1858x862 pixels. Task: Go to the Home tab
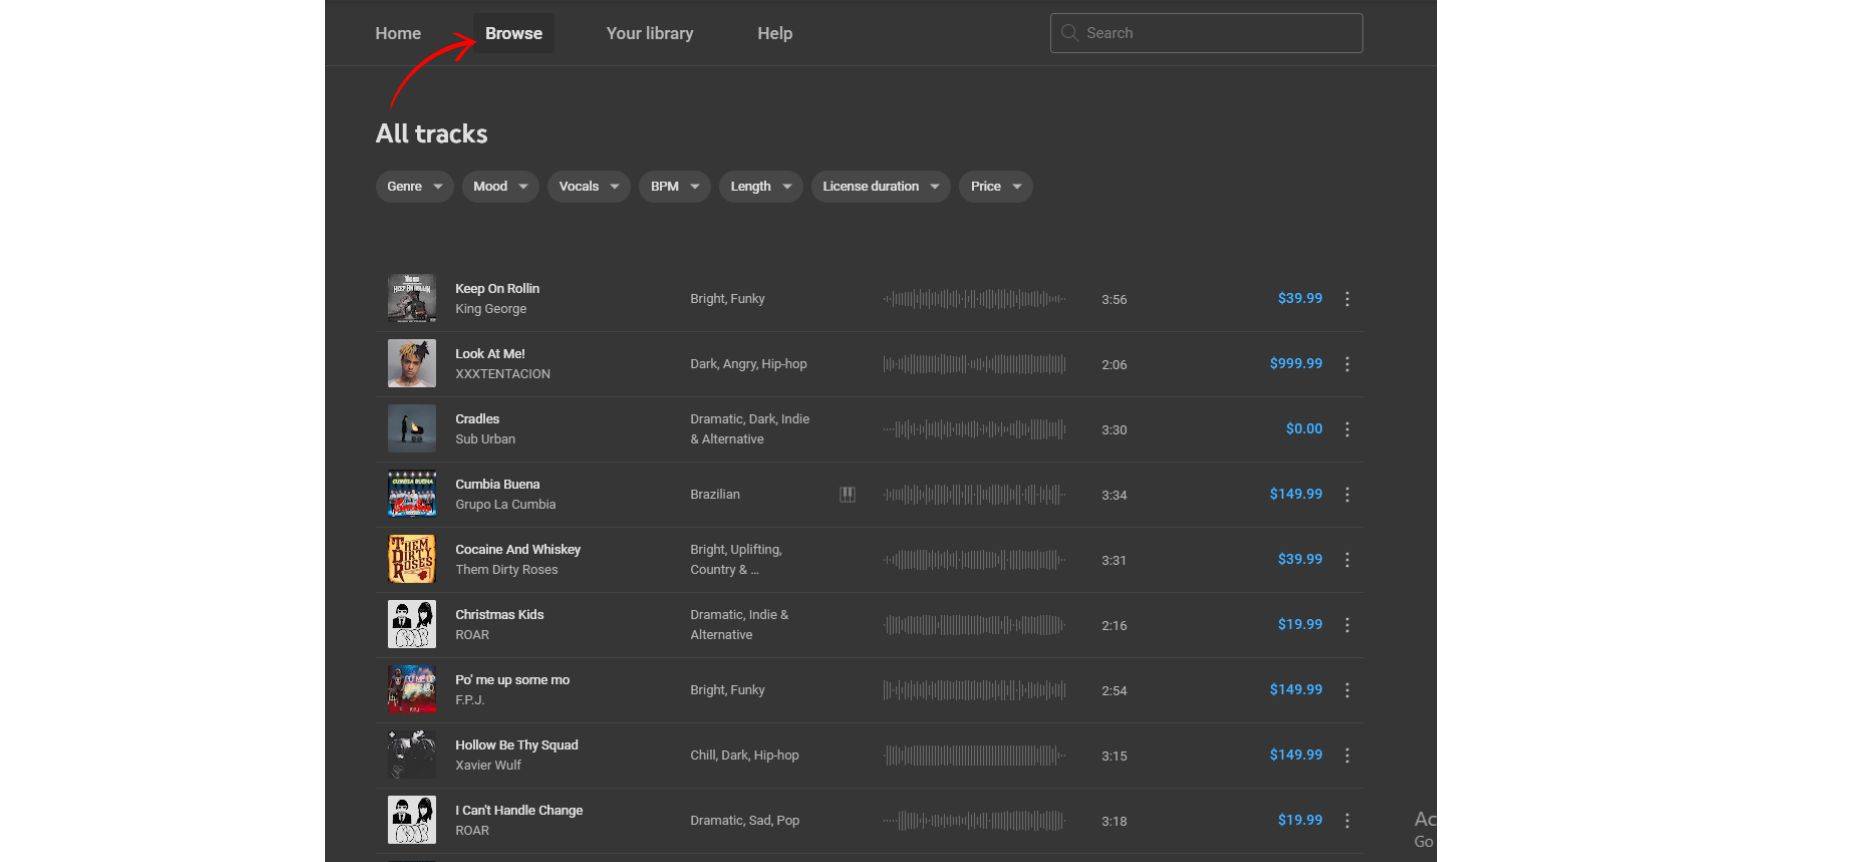(x=398, y=33)
